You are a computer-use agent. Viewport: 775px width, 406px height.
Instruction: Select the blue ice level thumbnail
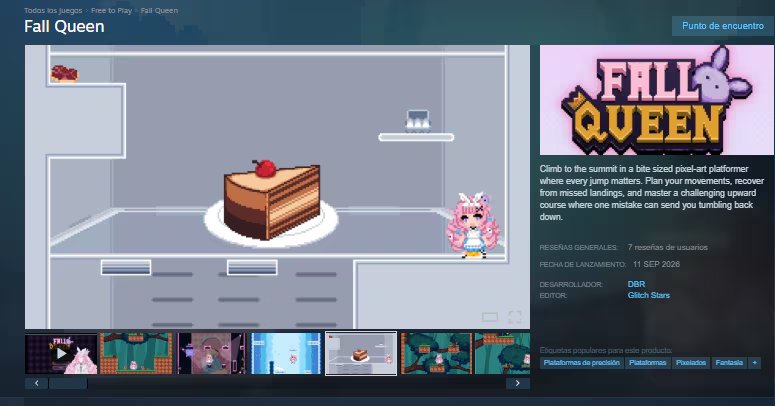tap(286, 353)
